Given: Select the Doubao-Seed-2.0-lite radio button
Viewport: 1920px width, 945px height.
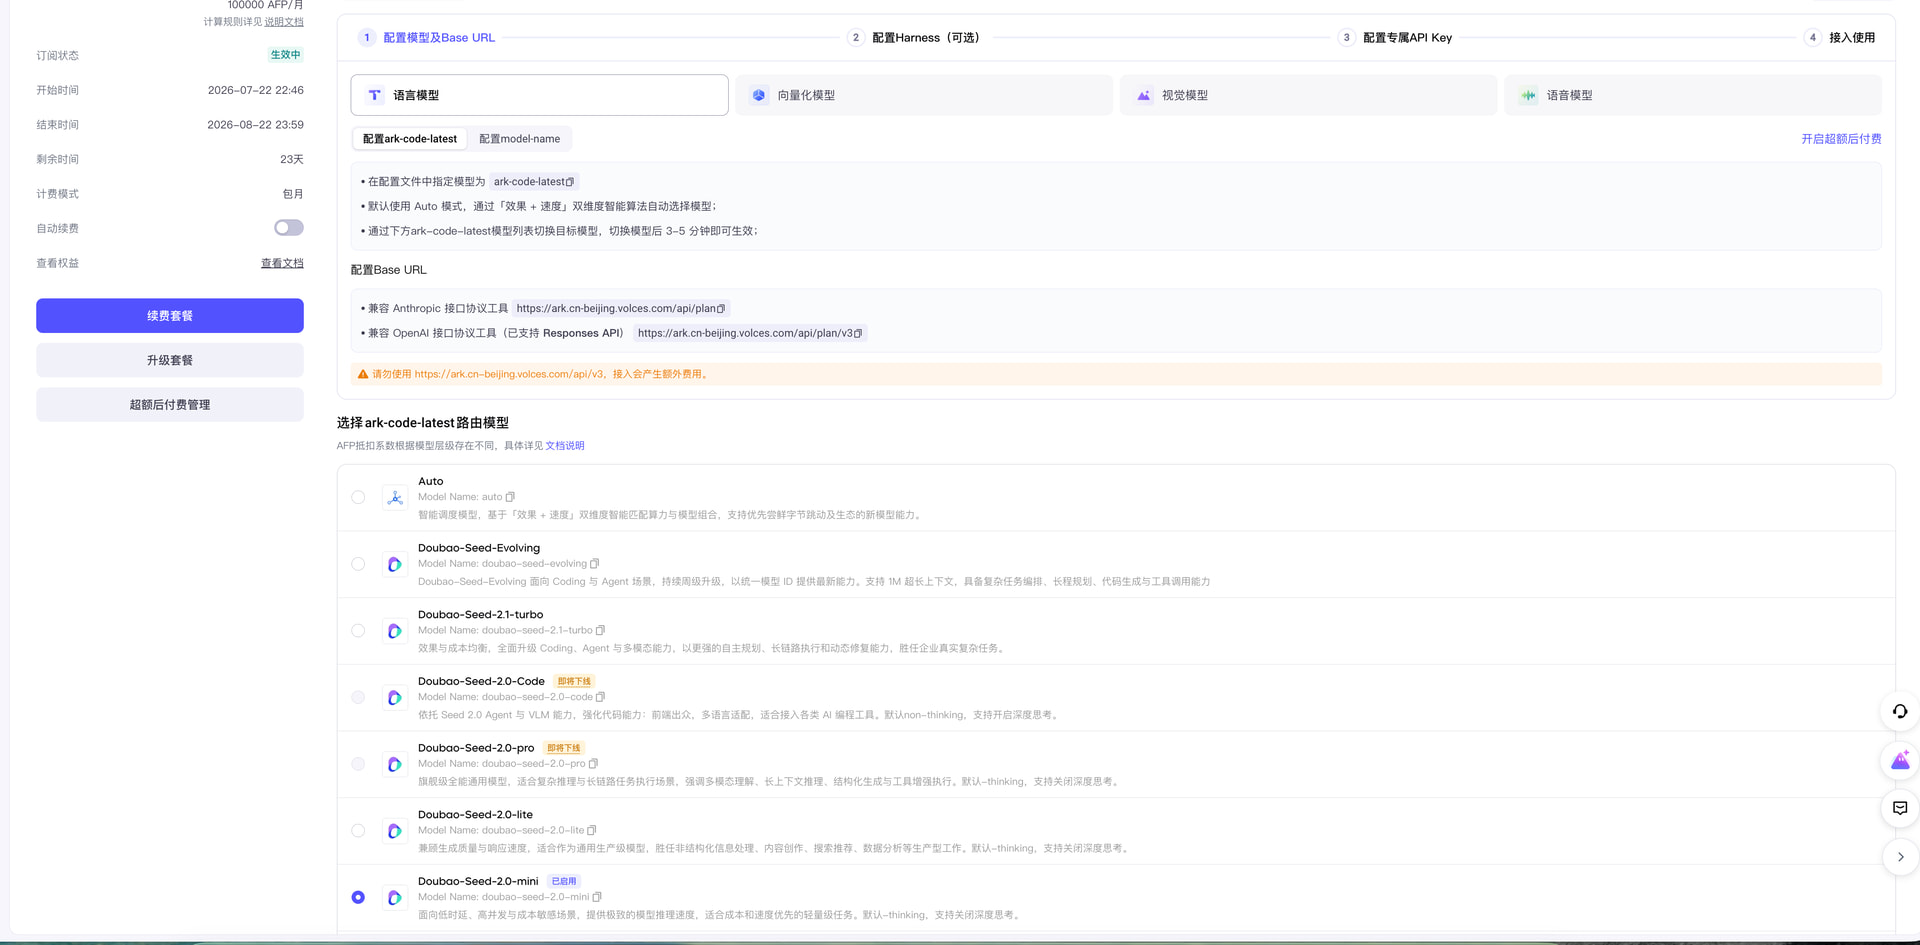Looking at the screenshot, I should [x=358, y=831].
